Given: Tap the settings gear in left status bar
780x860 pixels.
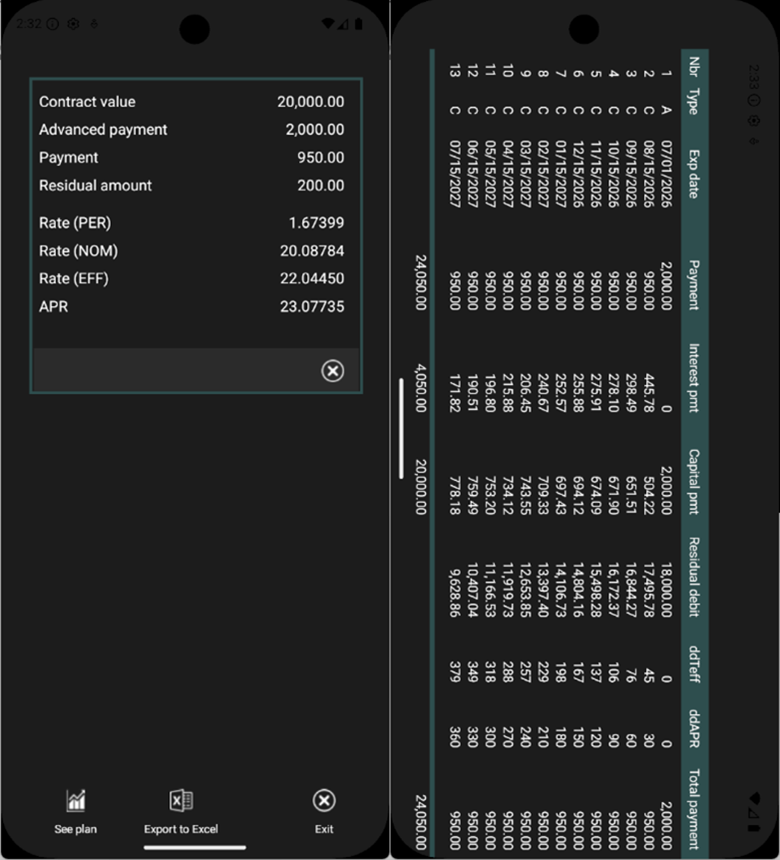Looking at the screenshot, I should pos(73,24).
